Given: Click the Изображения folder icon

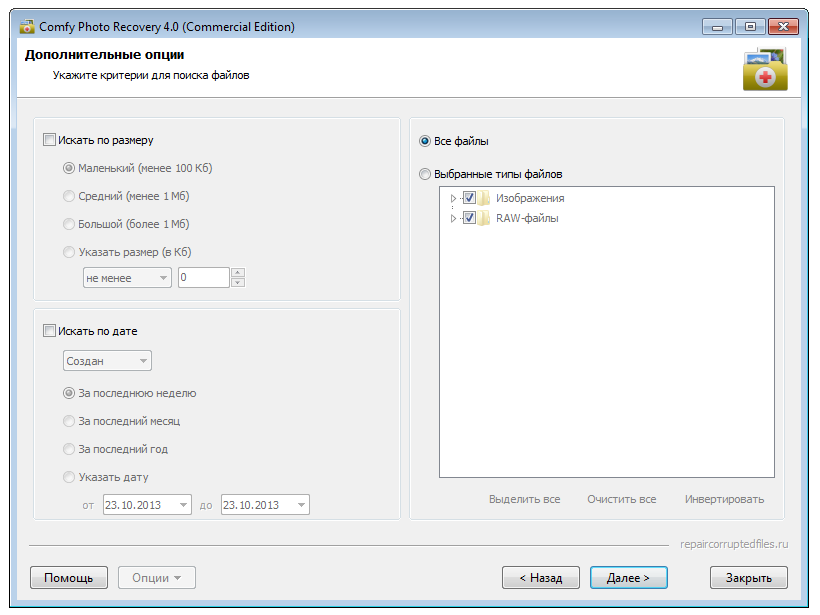Looking at the screenshot, I should tap(484, 198).
